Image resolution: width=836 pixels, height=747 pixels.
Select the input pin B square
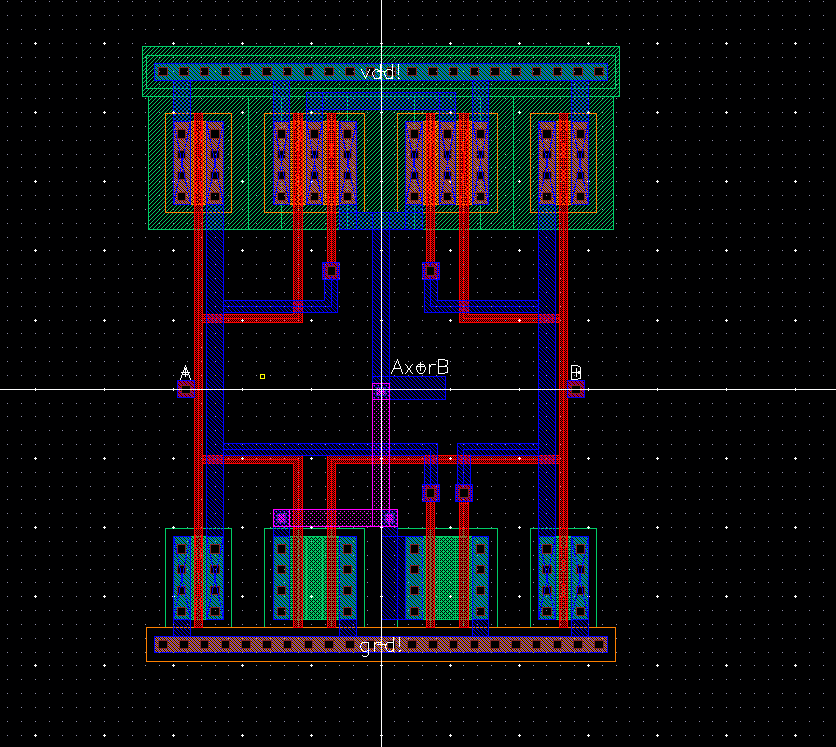click(576, 389)
